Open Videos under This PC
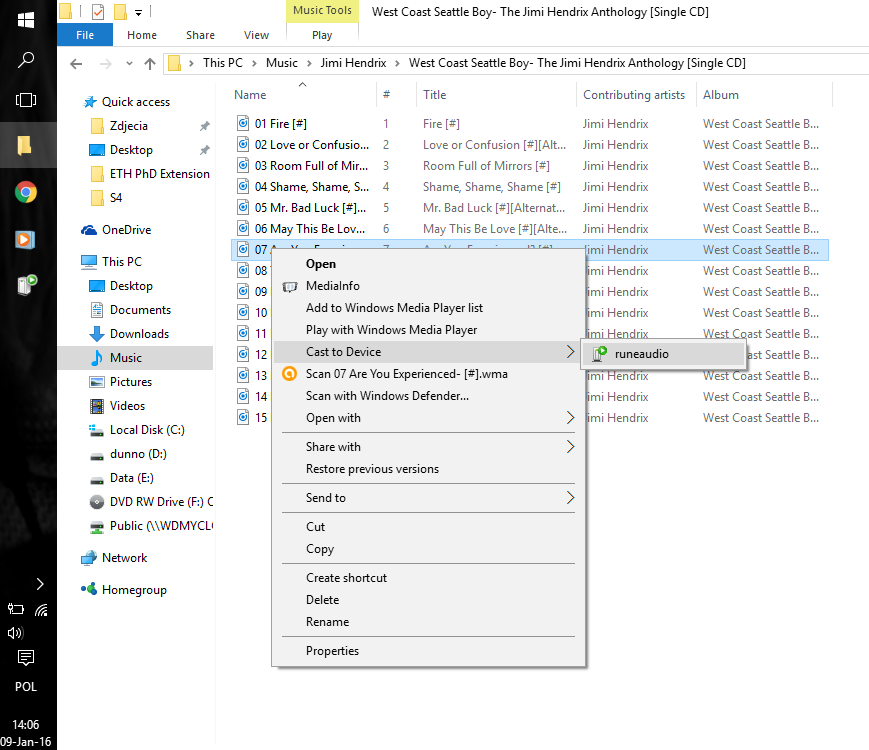Screen dimensions: 869x750 (127, 406)
